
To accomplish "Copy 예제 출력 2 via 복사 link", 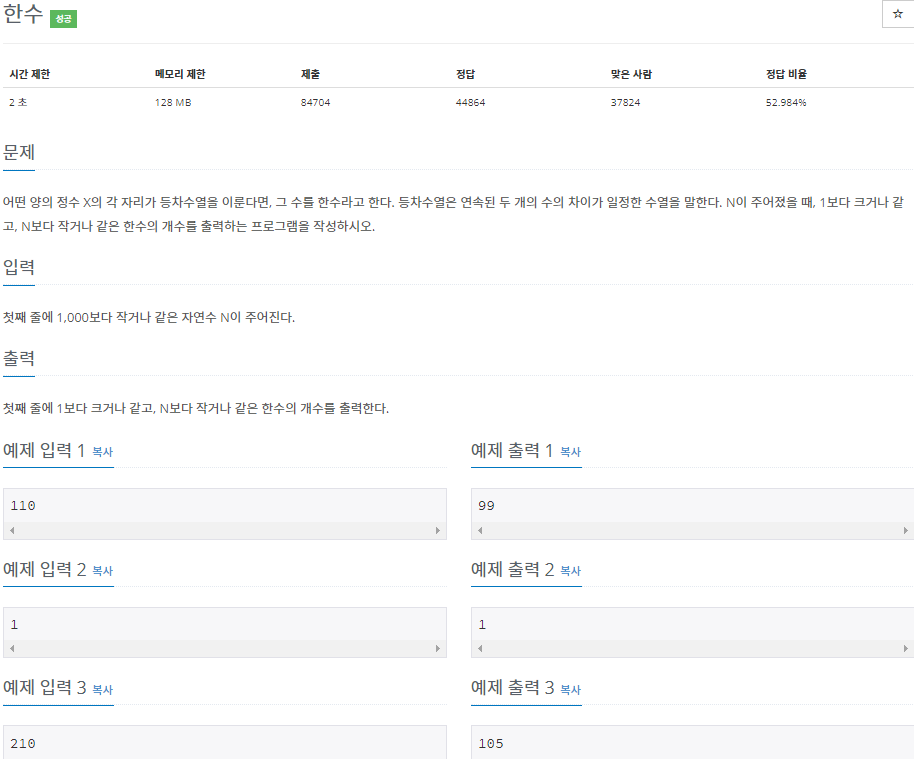I will (571, 571).
